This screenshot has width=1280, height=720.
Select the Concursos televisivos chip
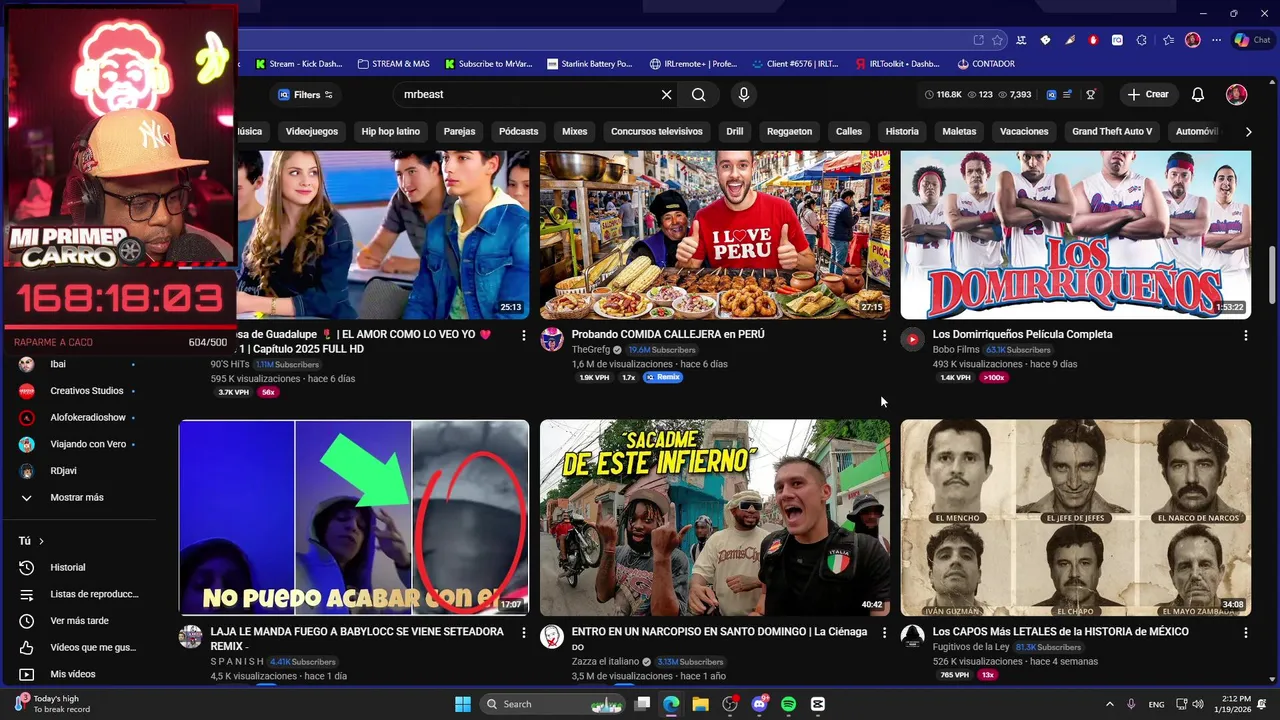click(x=657, y=132)
